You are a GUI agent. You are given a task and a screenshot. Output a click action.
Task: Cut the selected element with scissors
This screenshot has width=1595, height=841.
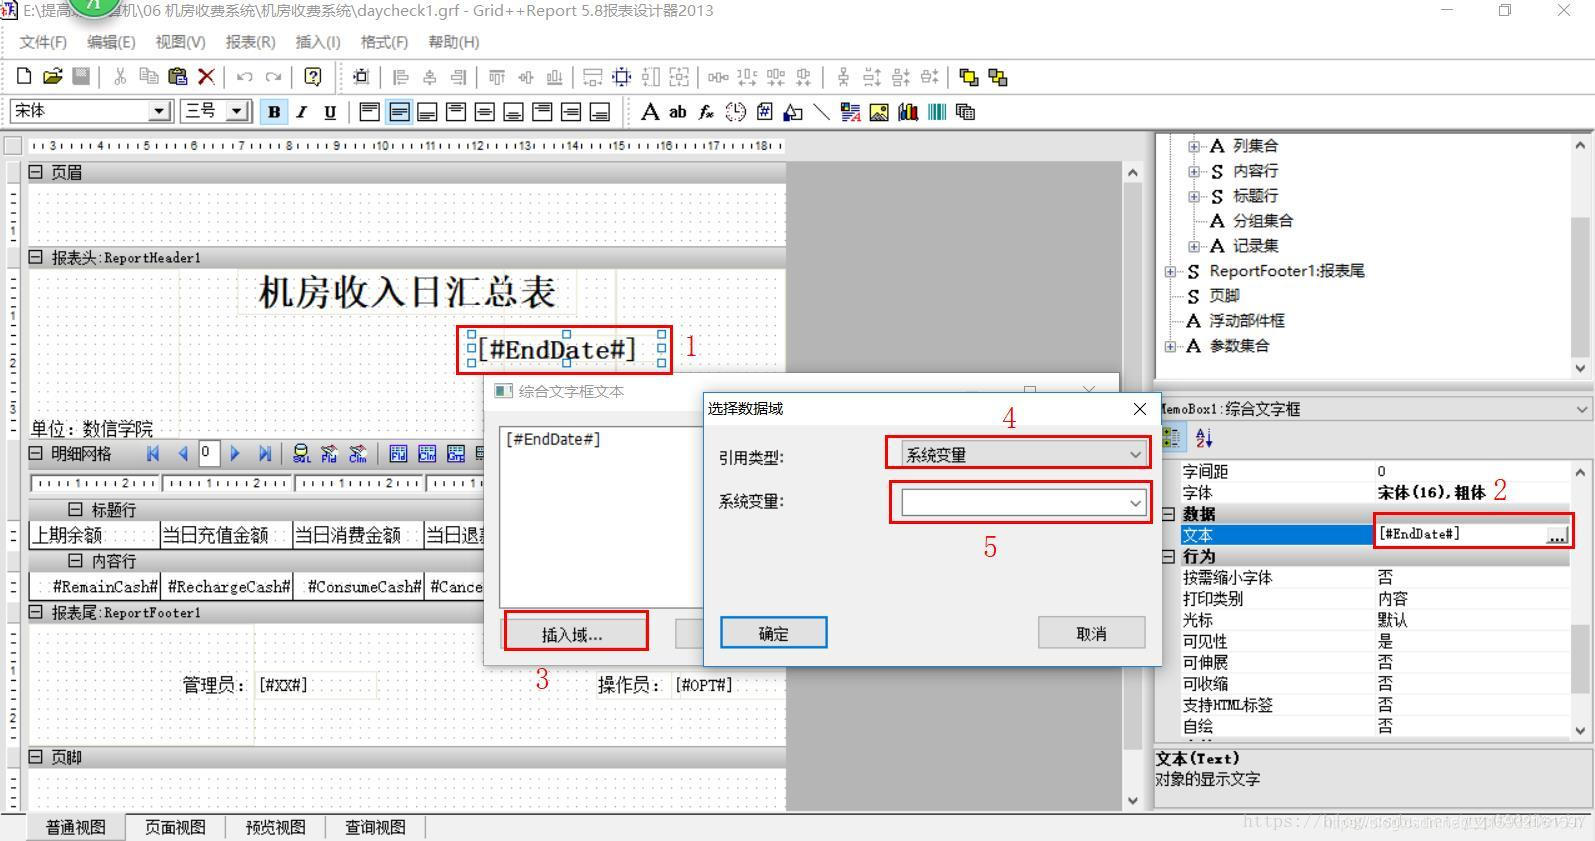(120, 76)
